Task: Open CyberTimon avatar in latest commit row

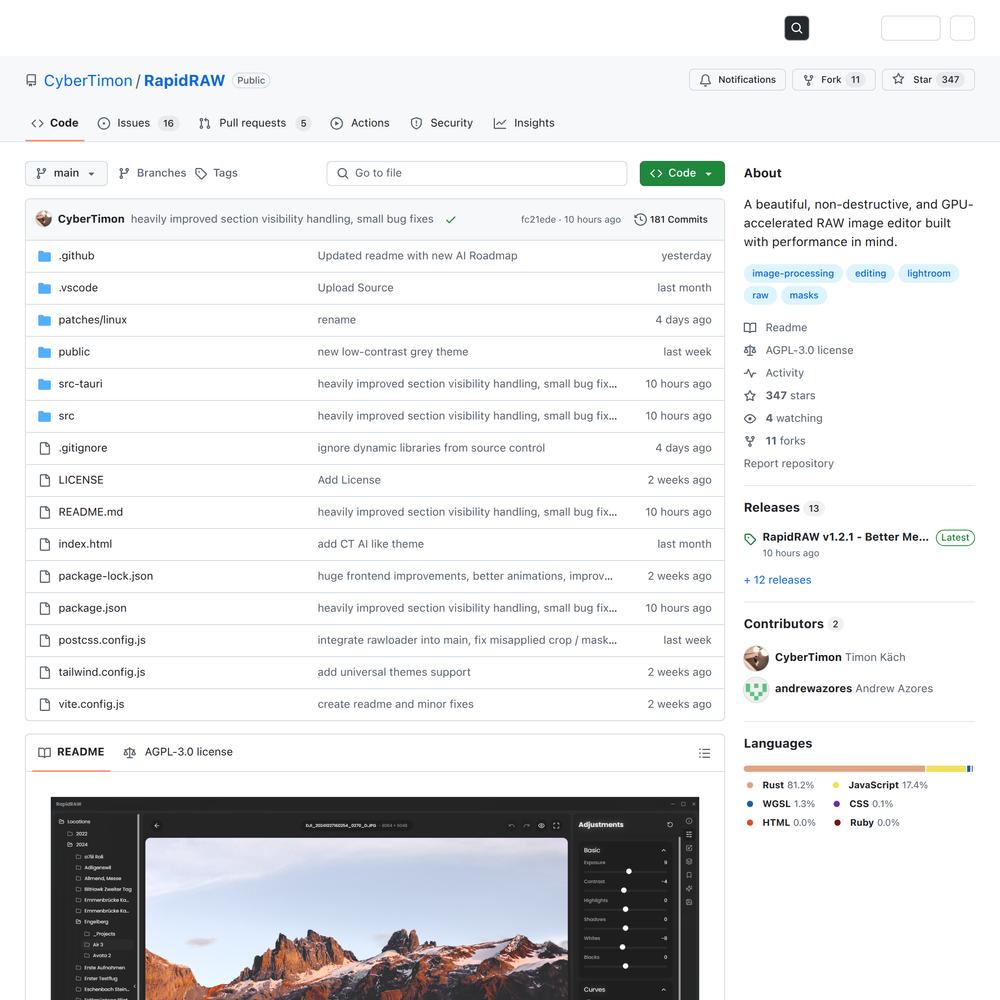Action: 44,219
